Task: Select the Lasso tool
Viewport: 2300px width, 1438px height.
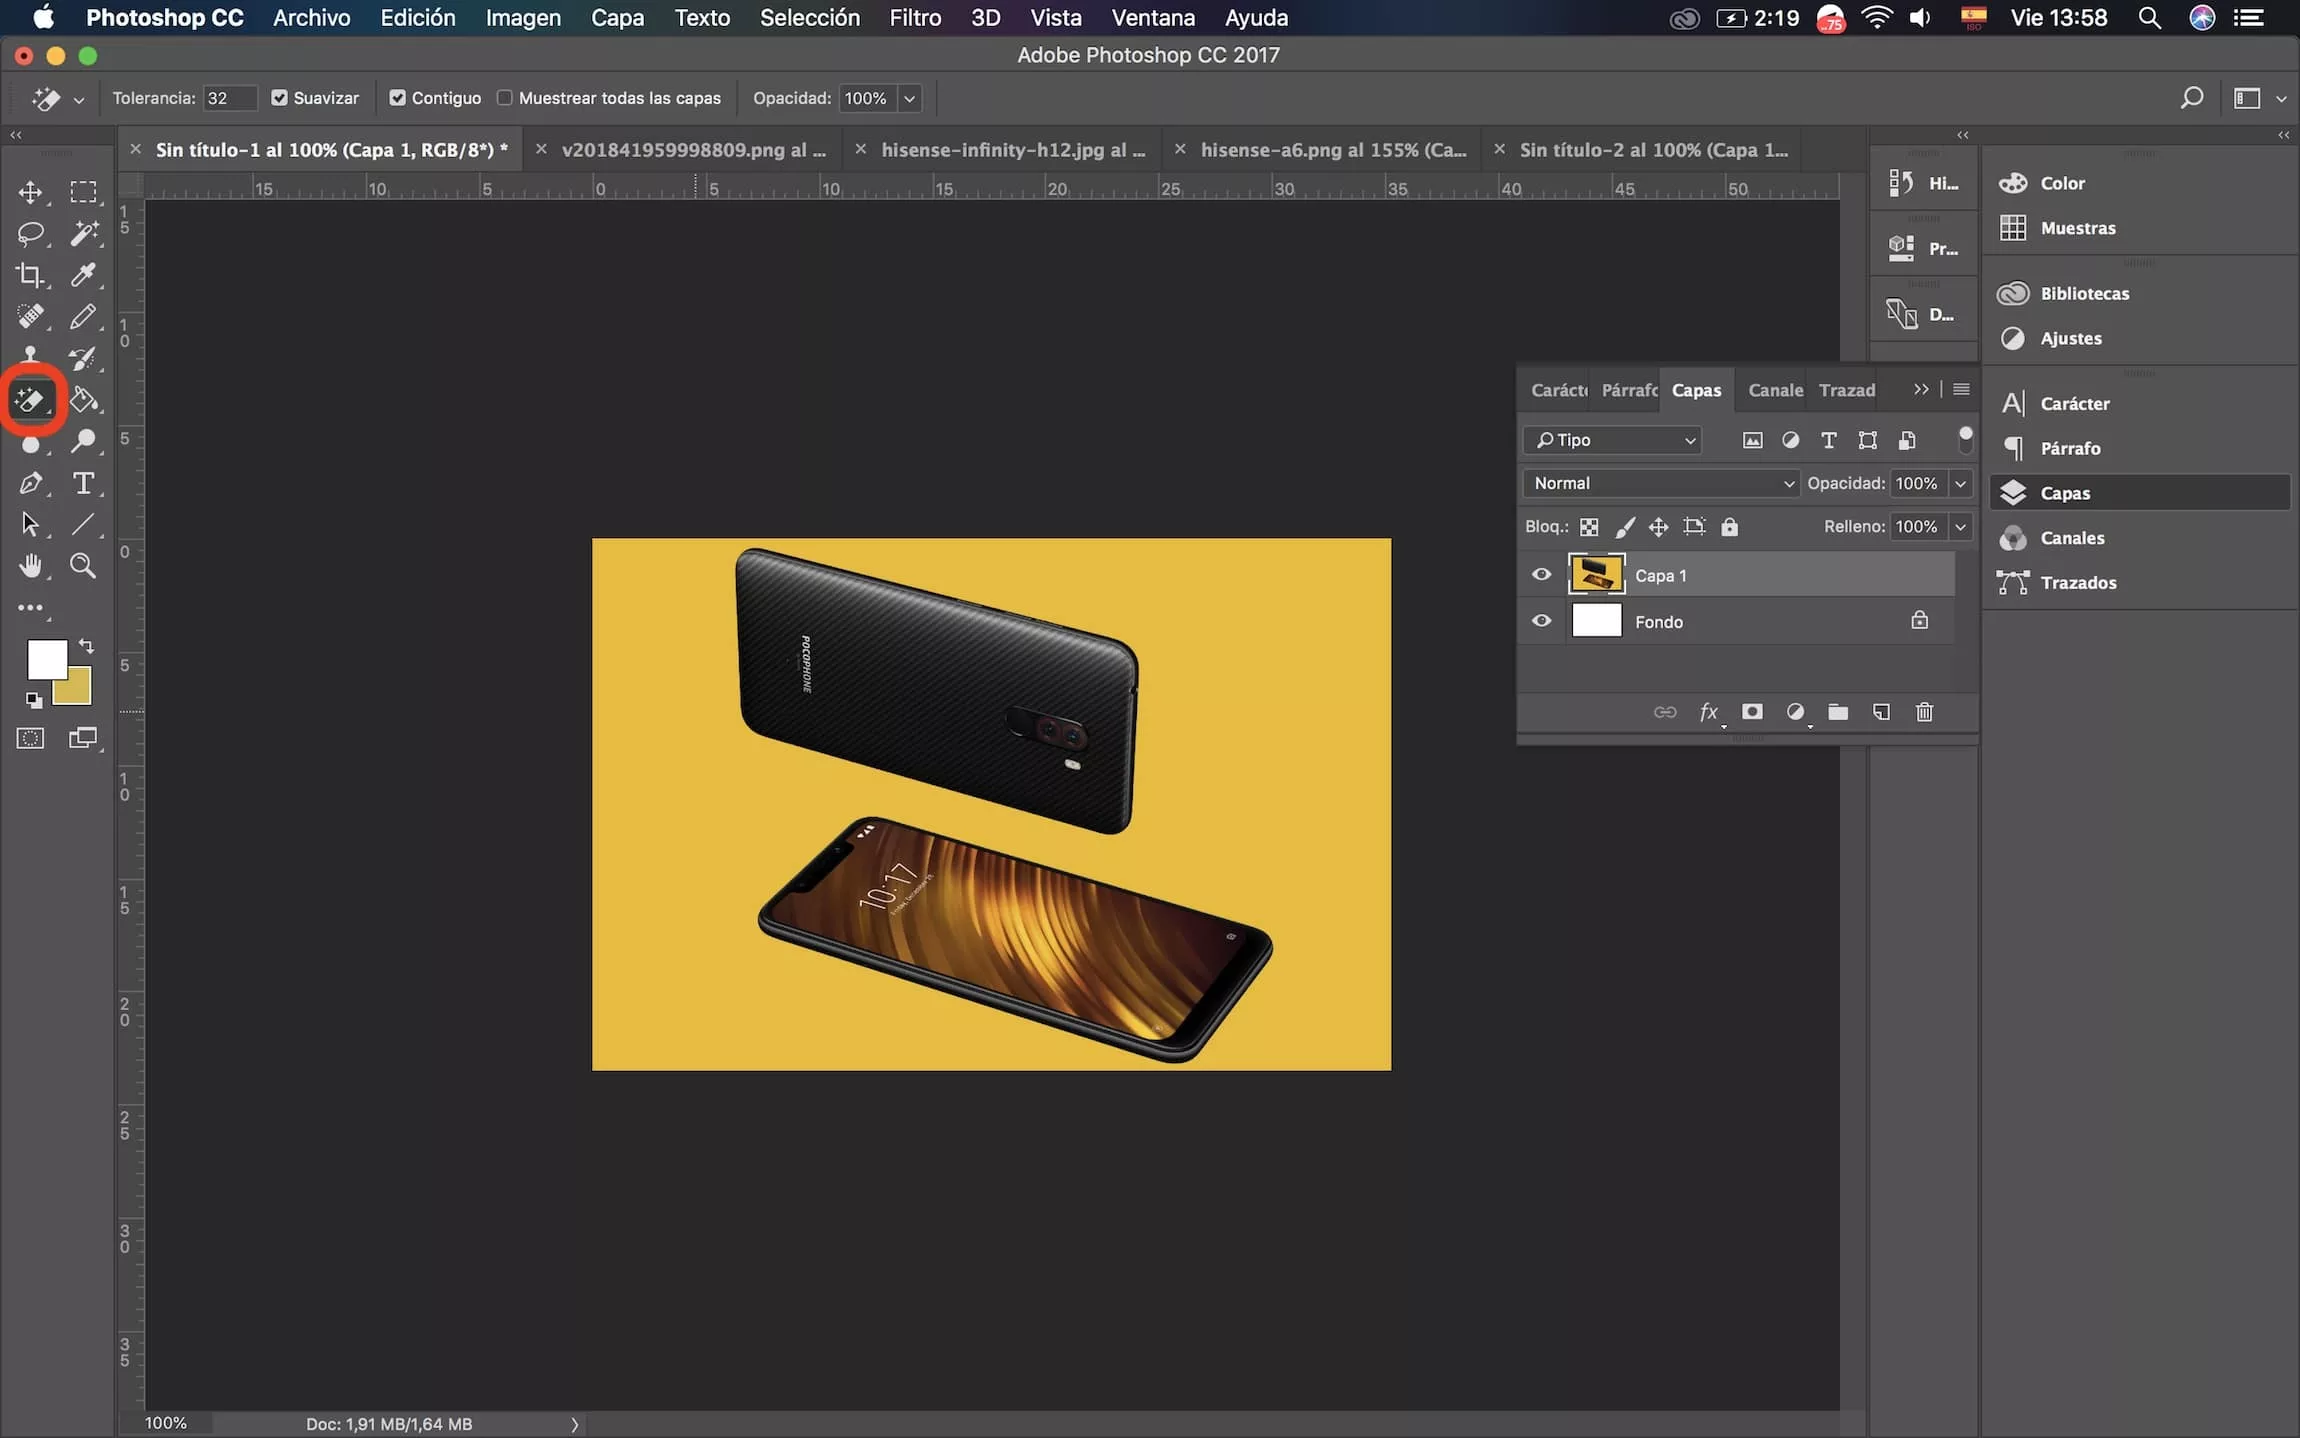Action: tap(30, 234)
